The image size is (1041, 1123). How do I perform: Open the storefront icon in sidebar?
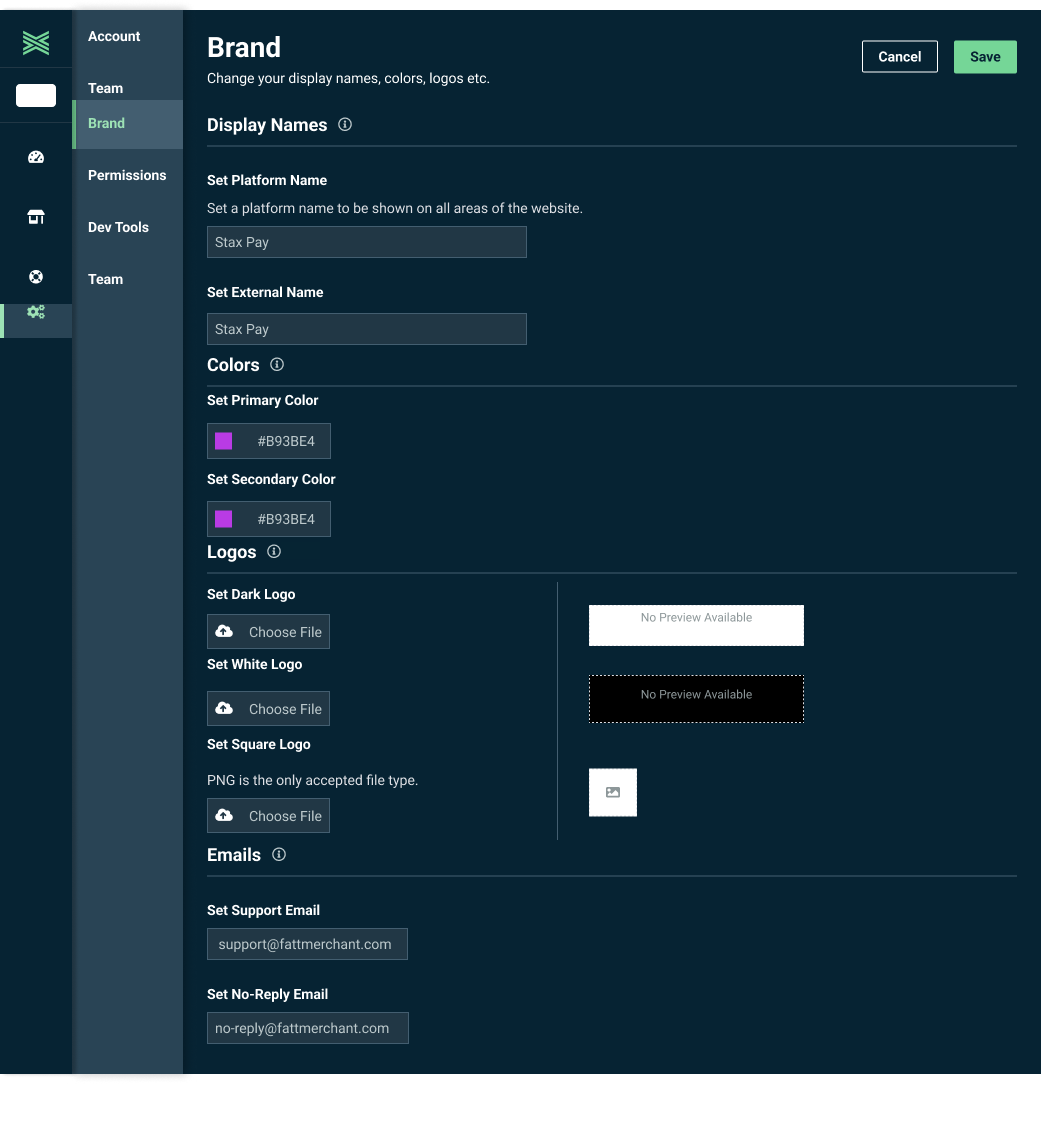36,217
